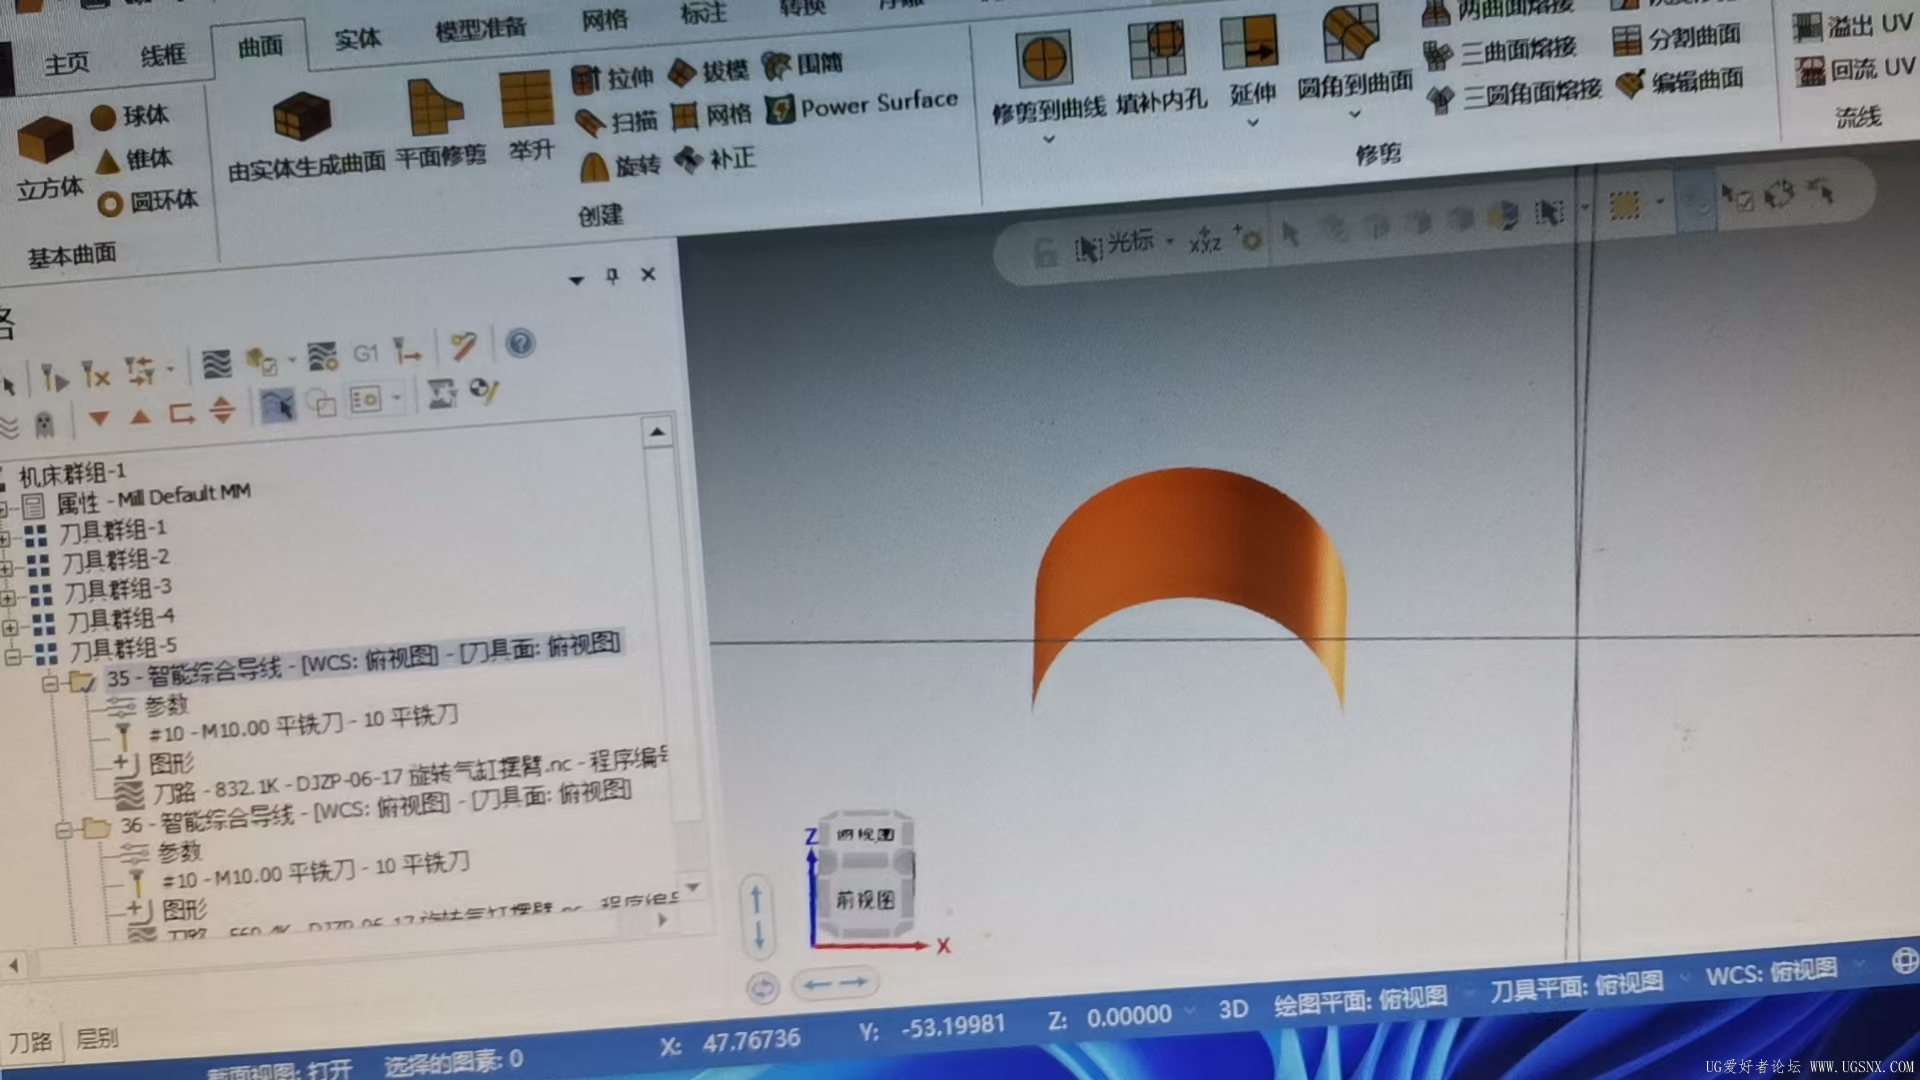Toggle the pin on toolpath manager panel

pyautogui.click(x=612, y=276)
